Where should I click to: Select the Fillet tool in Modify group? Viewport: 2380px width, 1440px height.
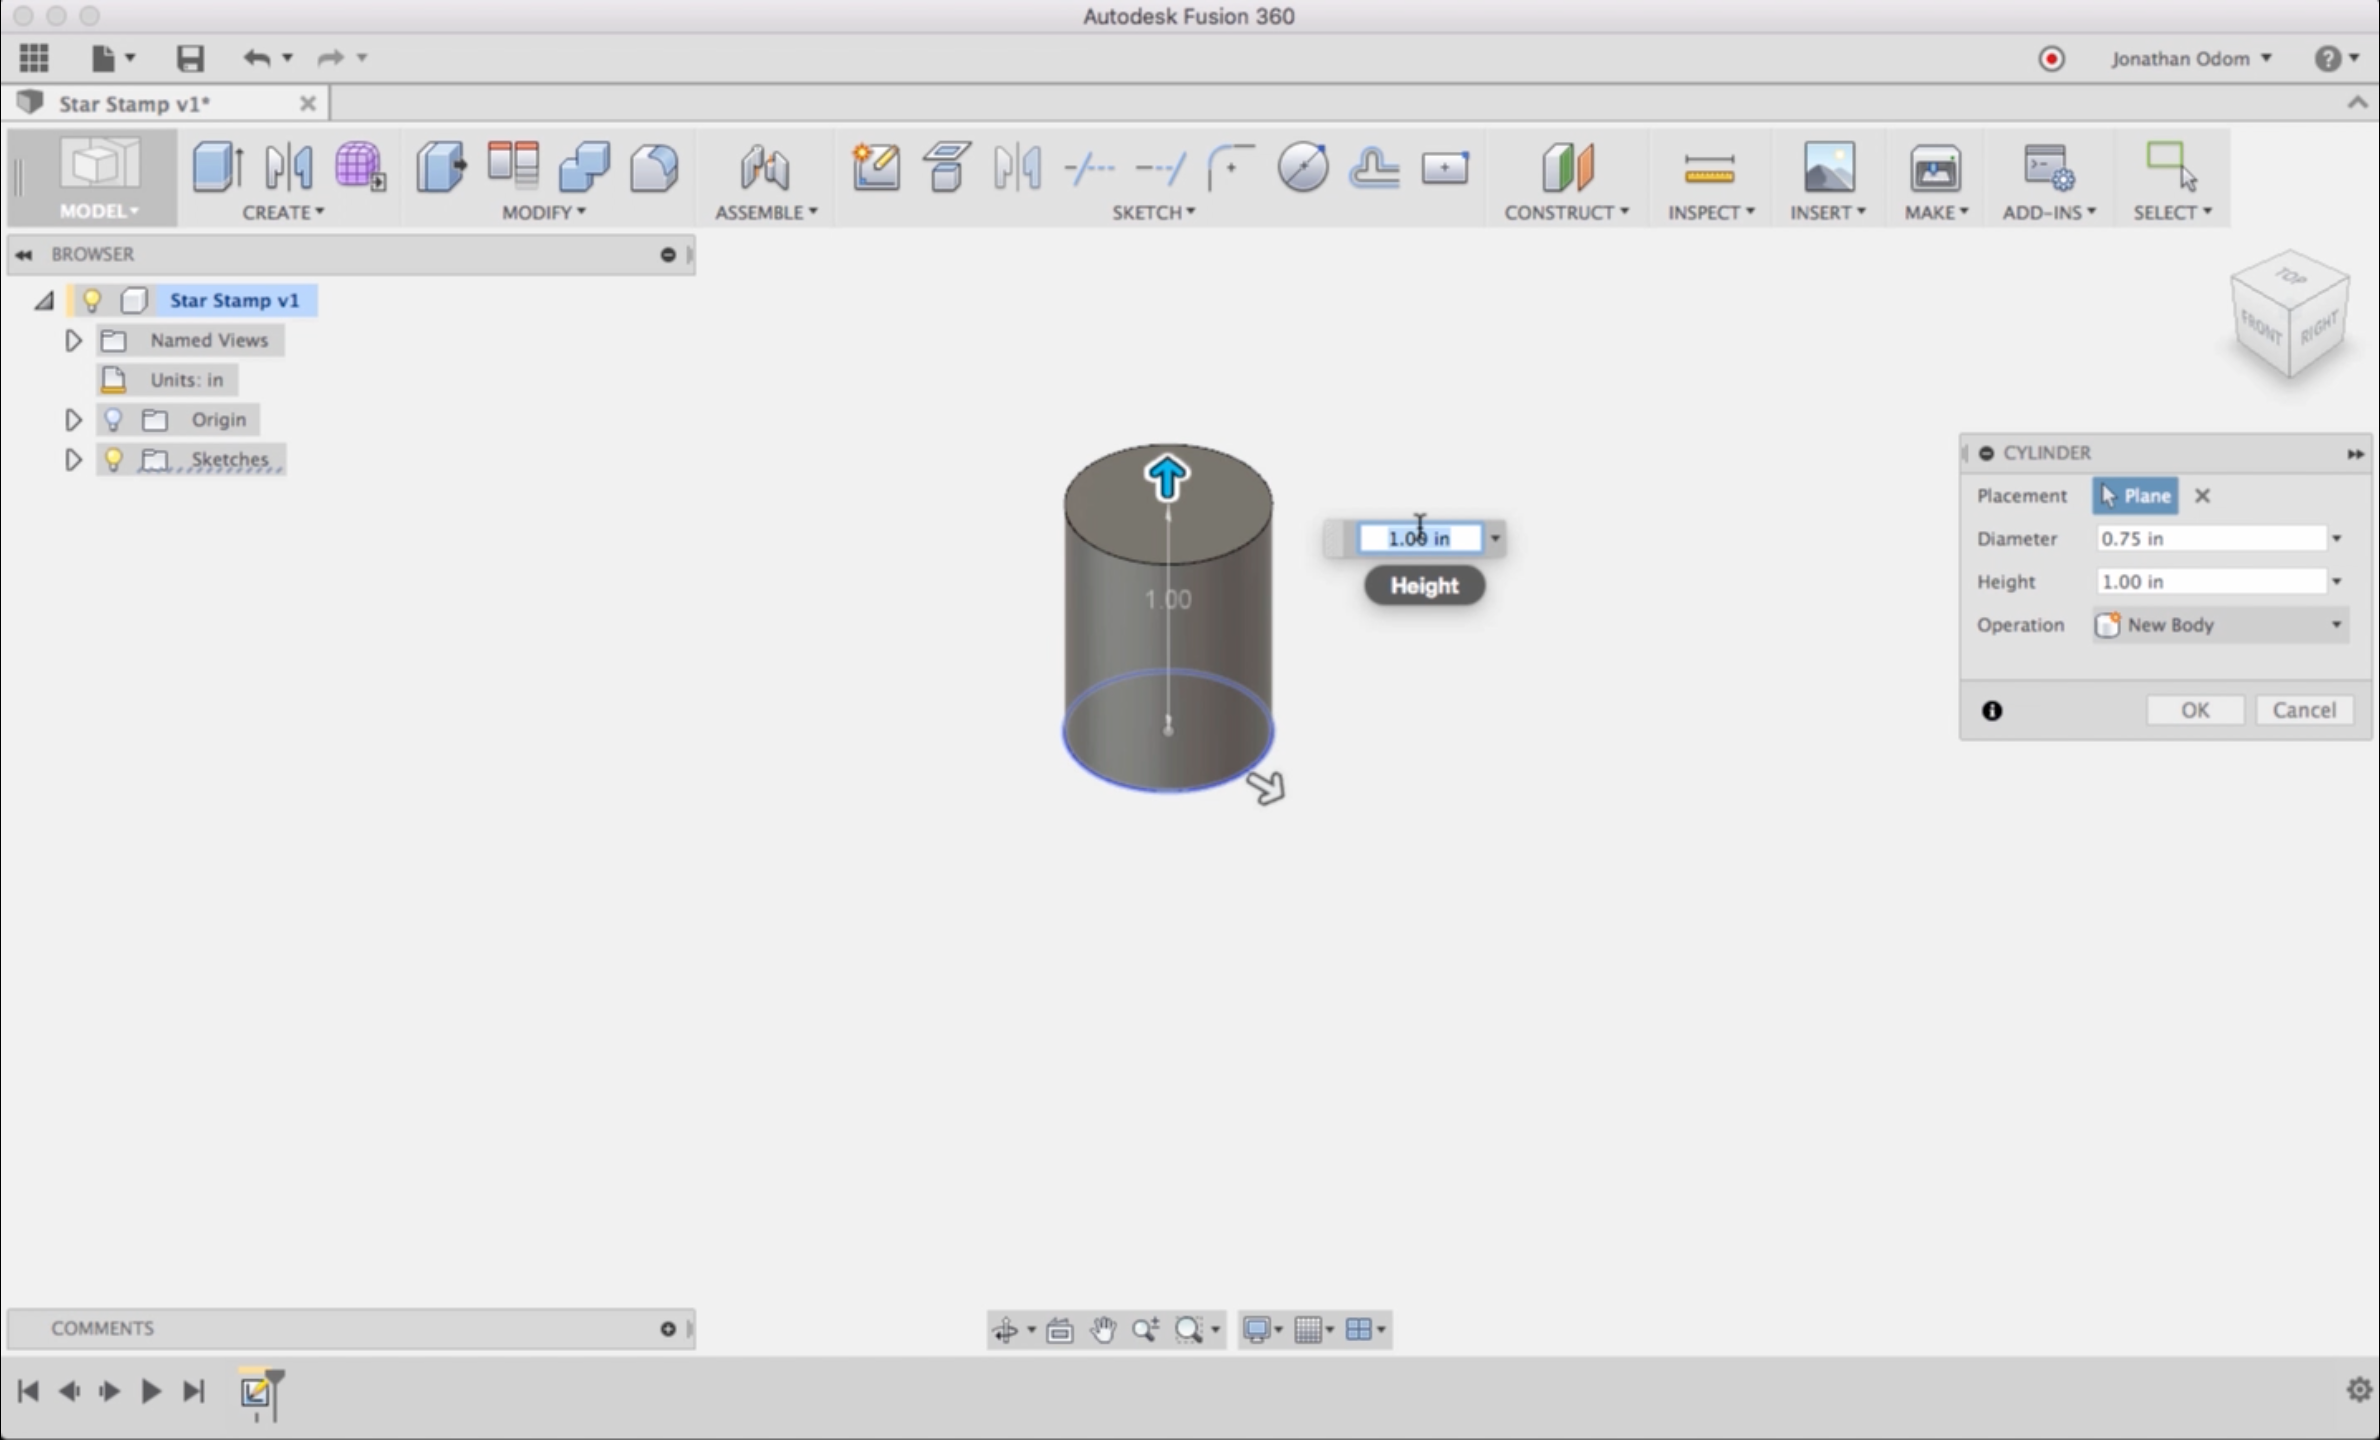[654, 167]
